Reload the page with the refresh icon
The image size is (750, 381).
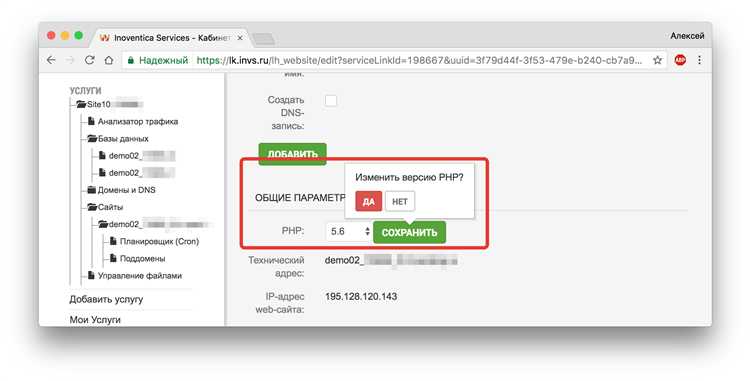tap(89, 60)
